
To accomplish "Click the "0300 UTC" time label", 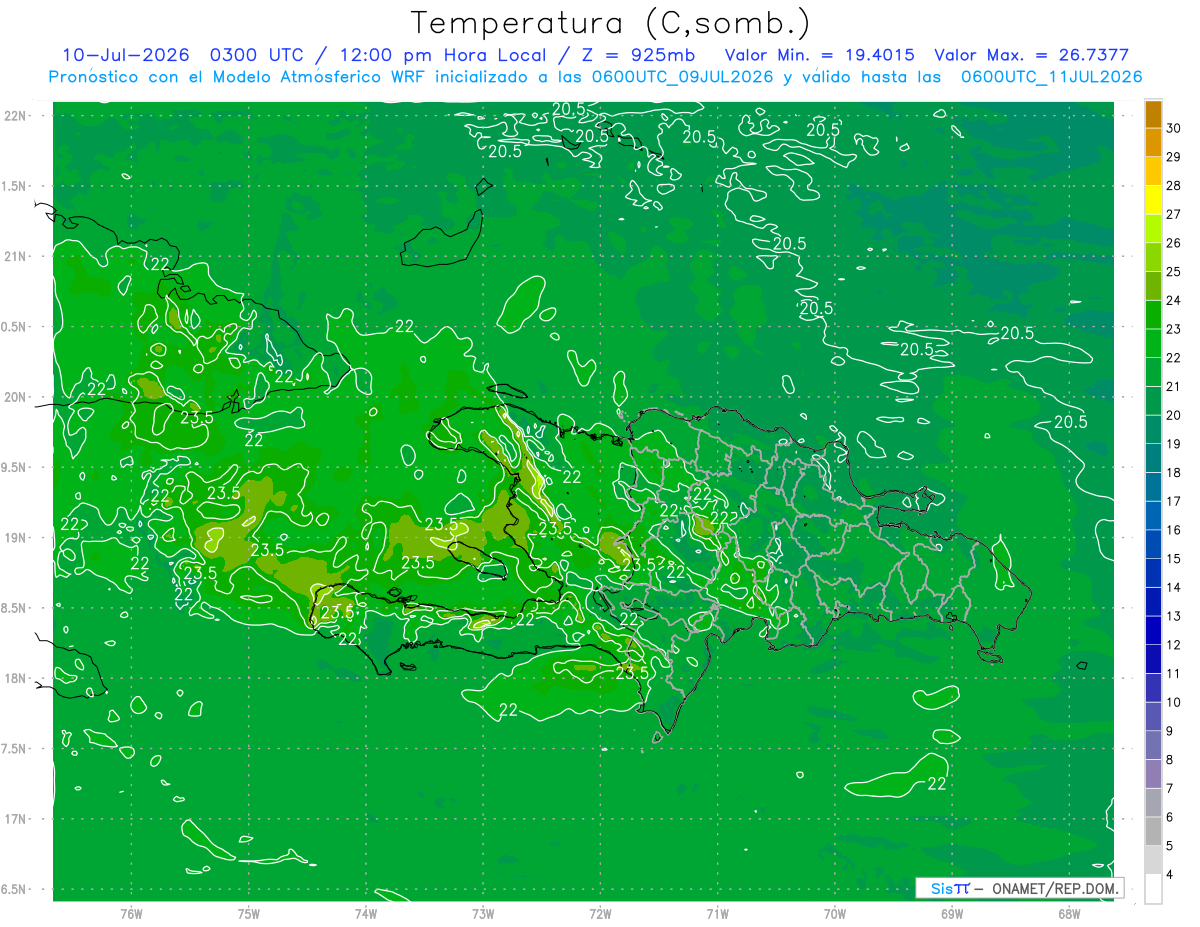I will tap(257, 55).
